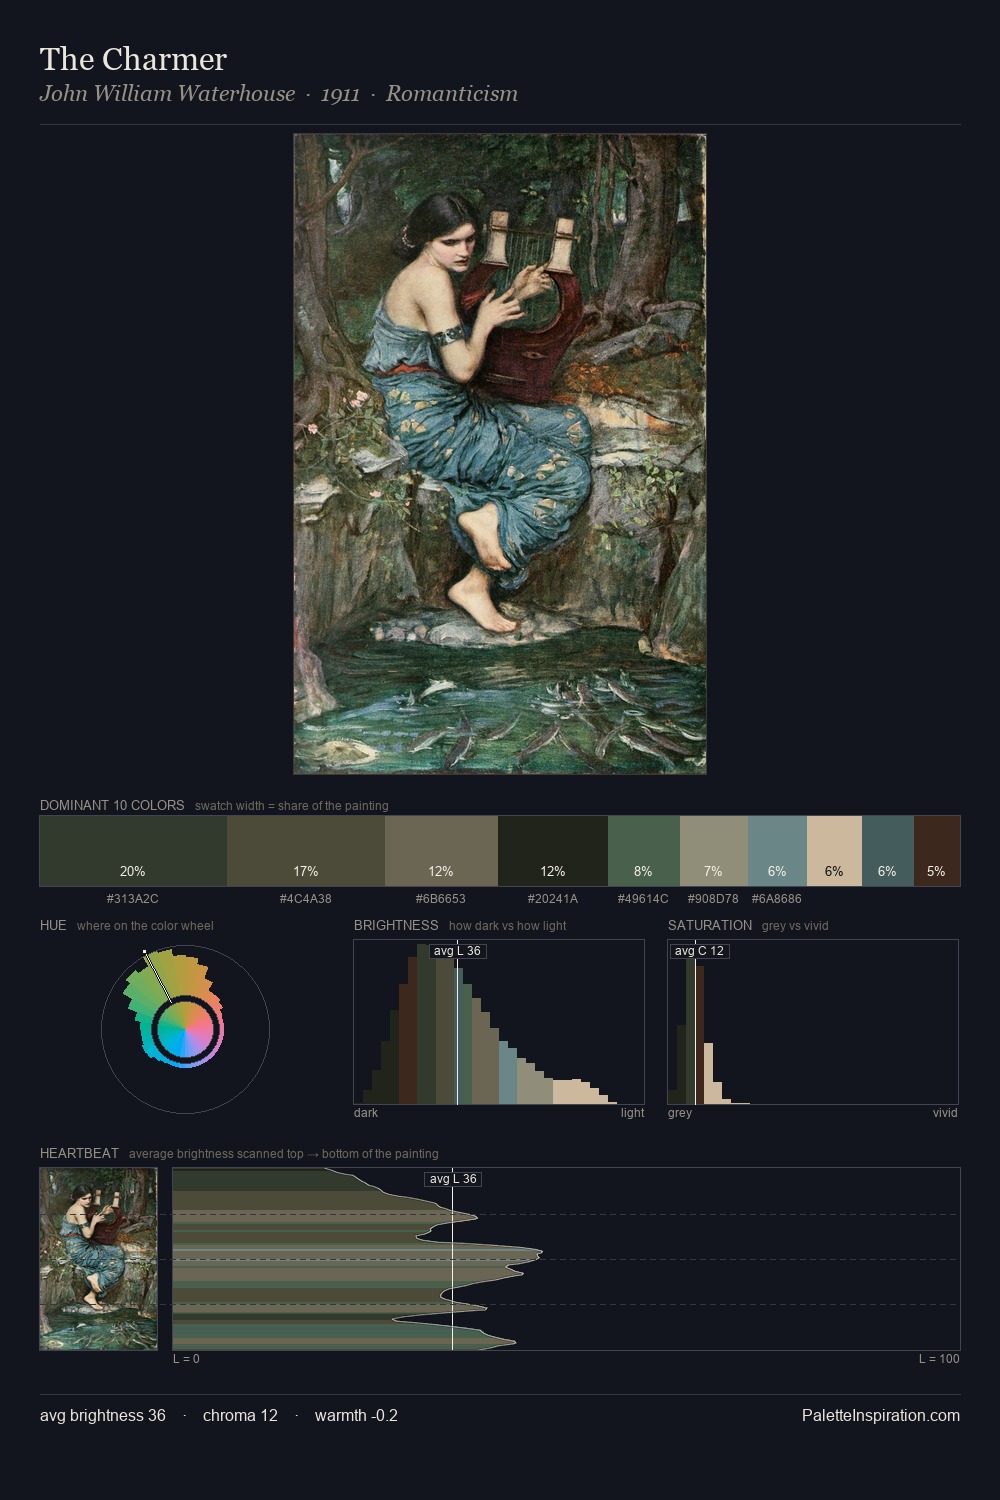Click the "light" axis label
The image size is (1000, 1500).
633,1113
